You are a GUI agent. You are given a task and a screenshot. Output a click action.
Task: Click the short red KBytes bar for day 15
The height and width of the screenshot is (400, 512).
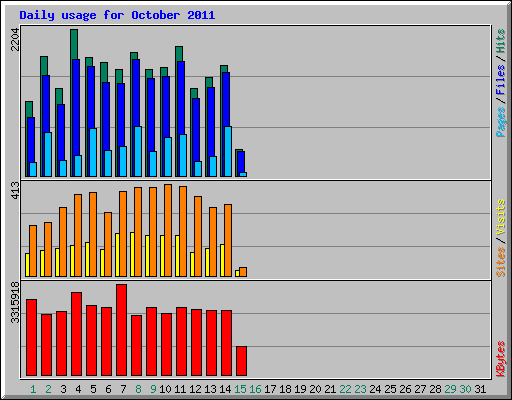click(242, 361)
